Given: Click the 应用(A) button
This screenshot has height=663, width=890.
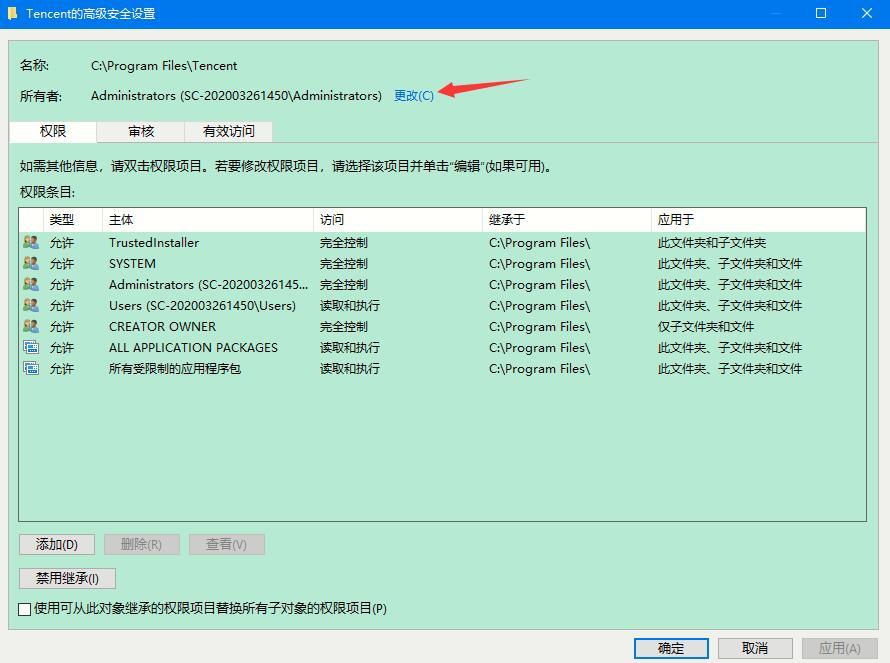Looking at the screenshot, I should tap(839, 647).
